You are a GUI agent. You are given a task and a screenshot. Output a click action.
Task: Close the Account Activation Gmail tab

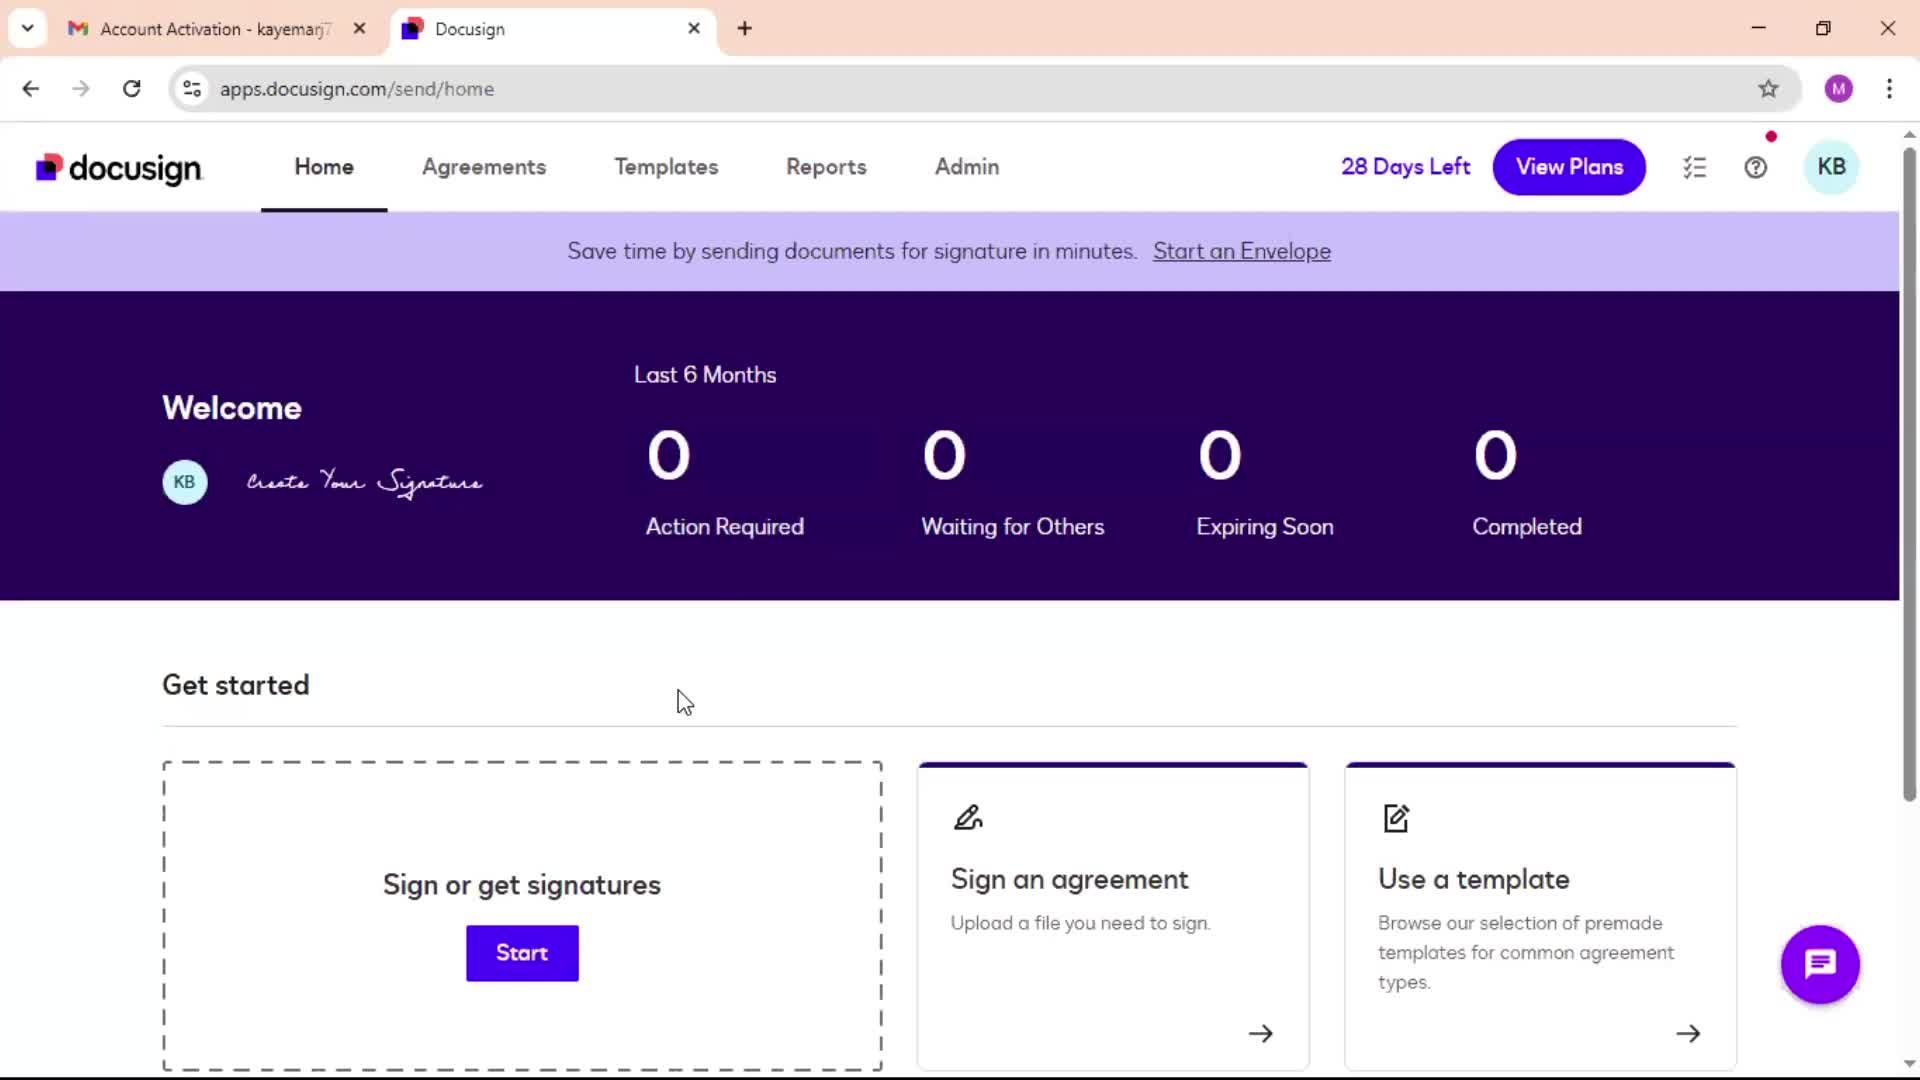pos(360,29)
